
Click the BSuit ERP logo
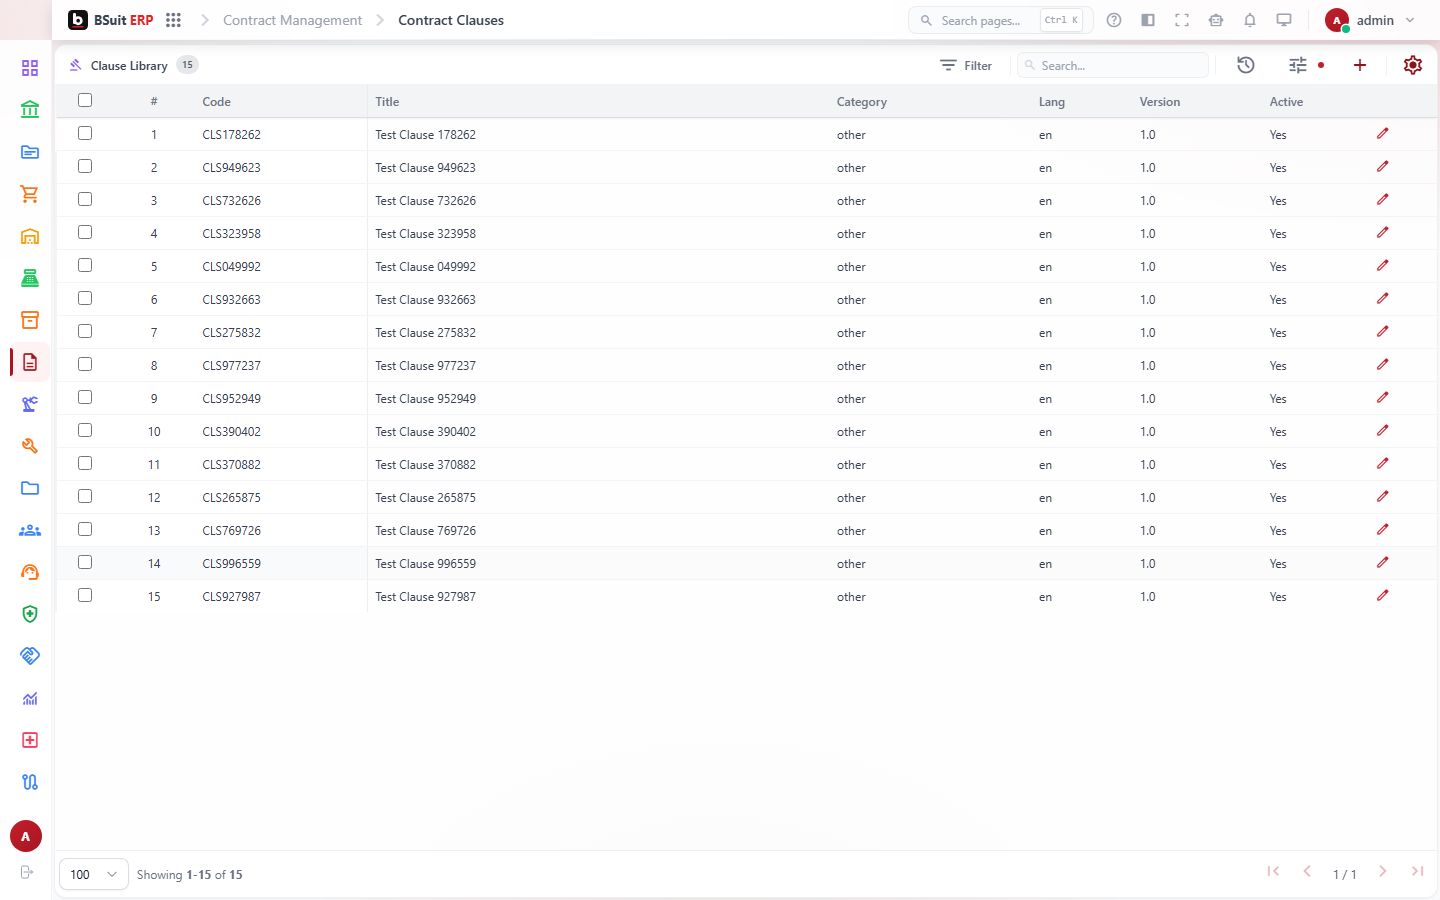coord(110,20)
